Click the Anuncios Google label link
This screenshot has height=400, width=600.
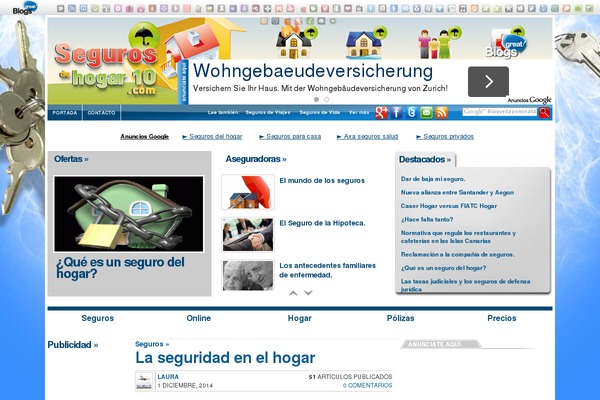[145, 137]
